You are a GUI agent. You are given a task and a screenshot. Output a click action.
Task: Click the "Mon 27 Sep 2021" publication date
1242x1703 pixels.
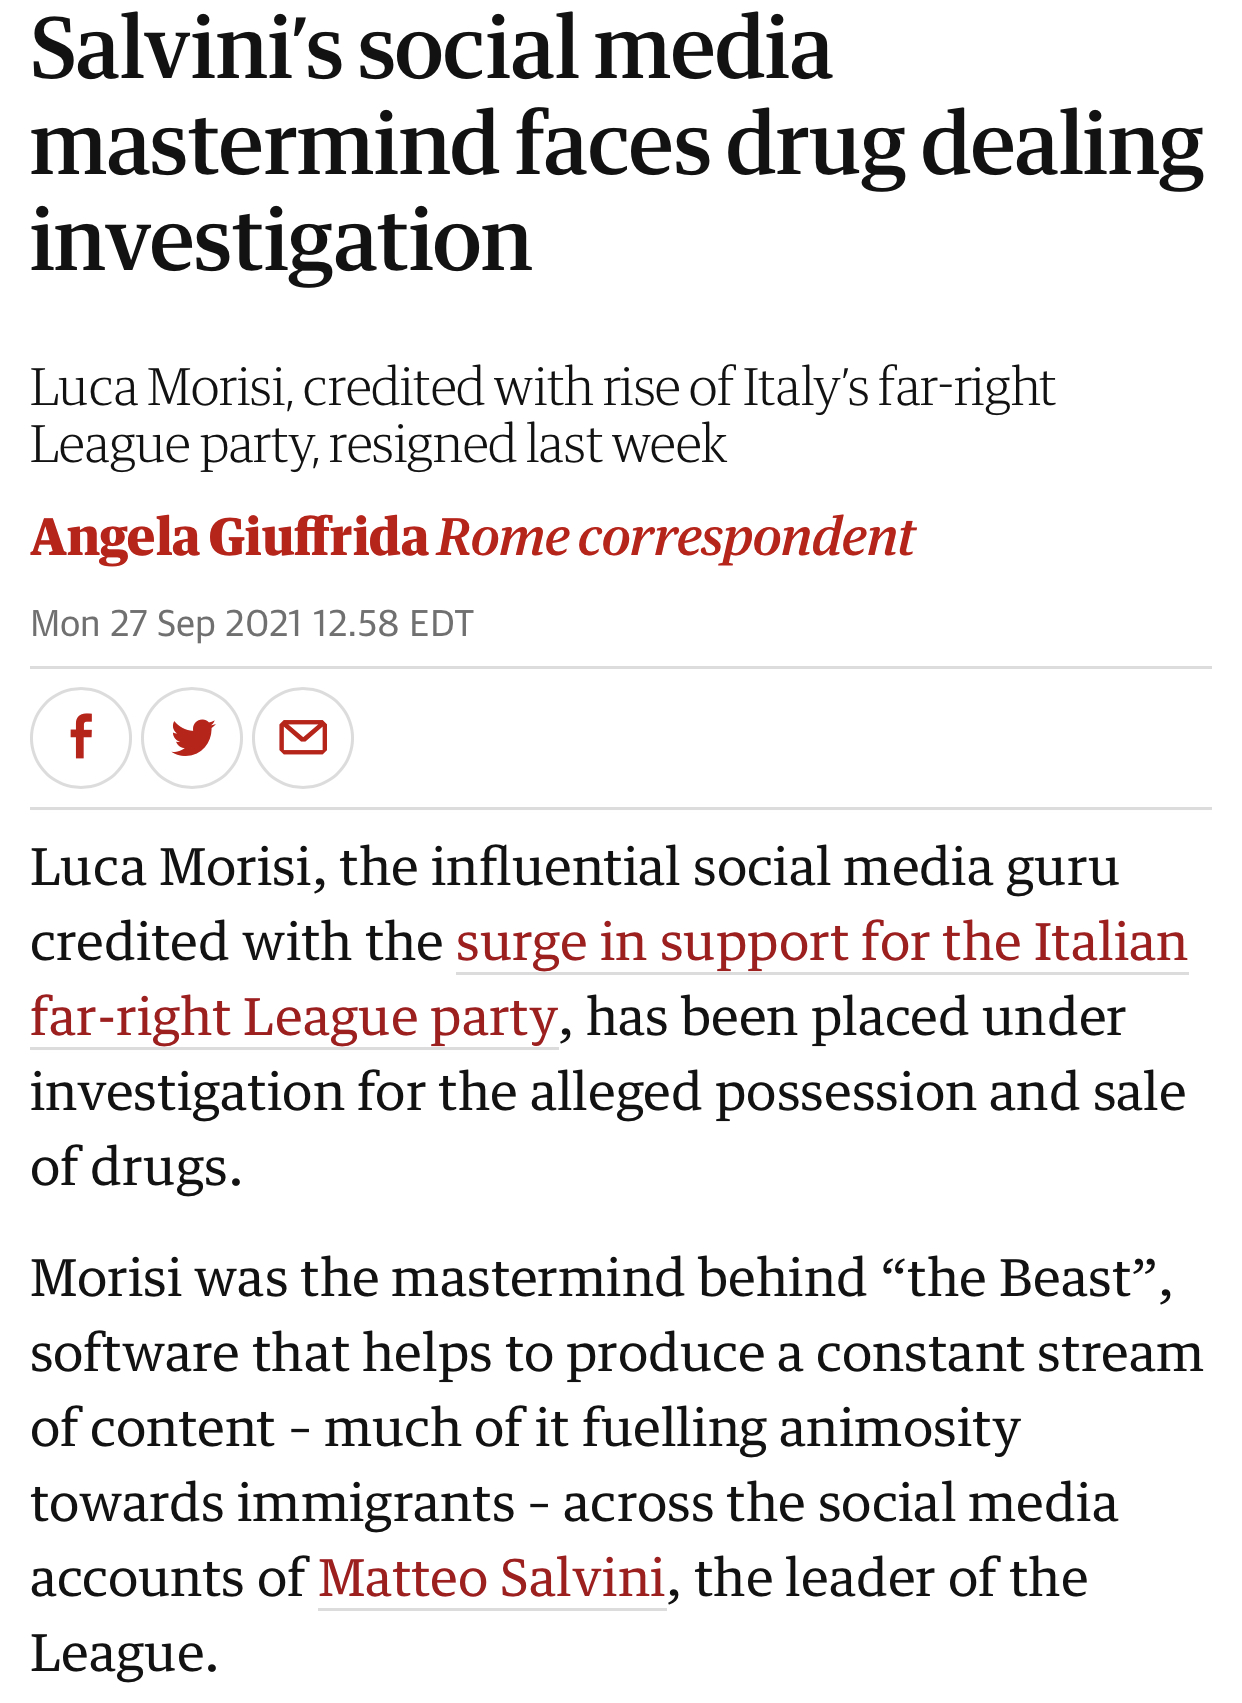pos(166,624)
